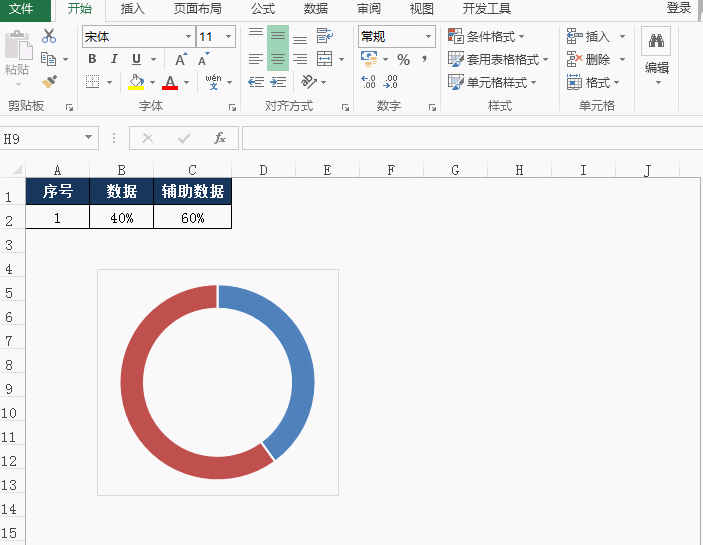Select cell B2 containing 40%

pyautogui.click(x=122, y=217)
